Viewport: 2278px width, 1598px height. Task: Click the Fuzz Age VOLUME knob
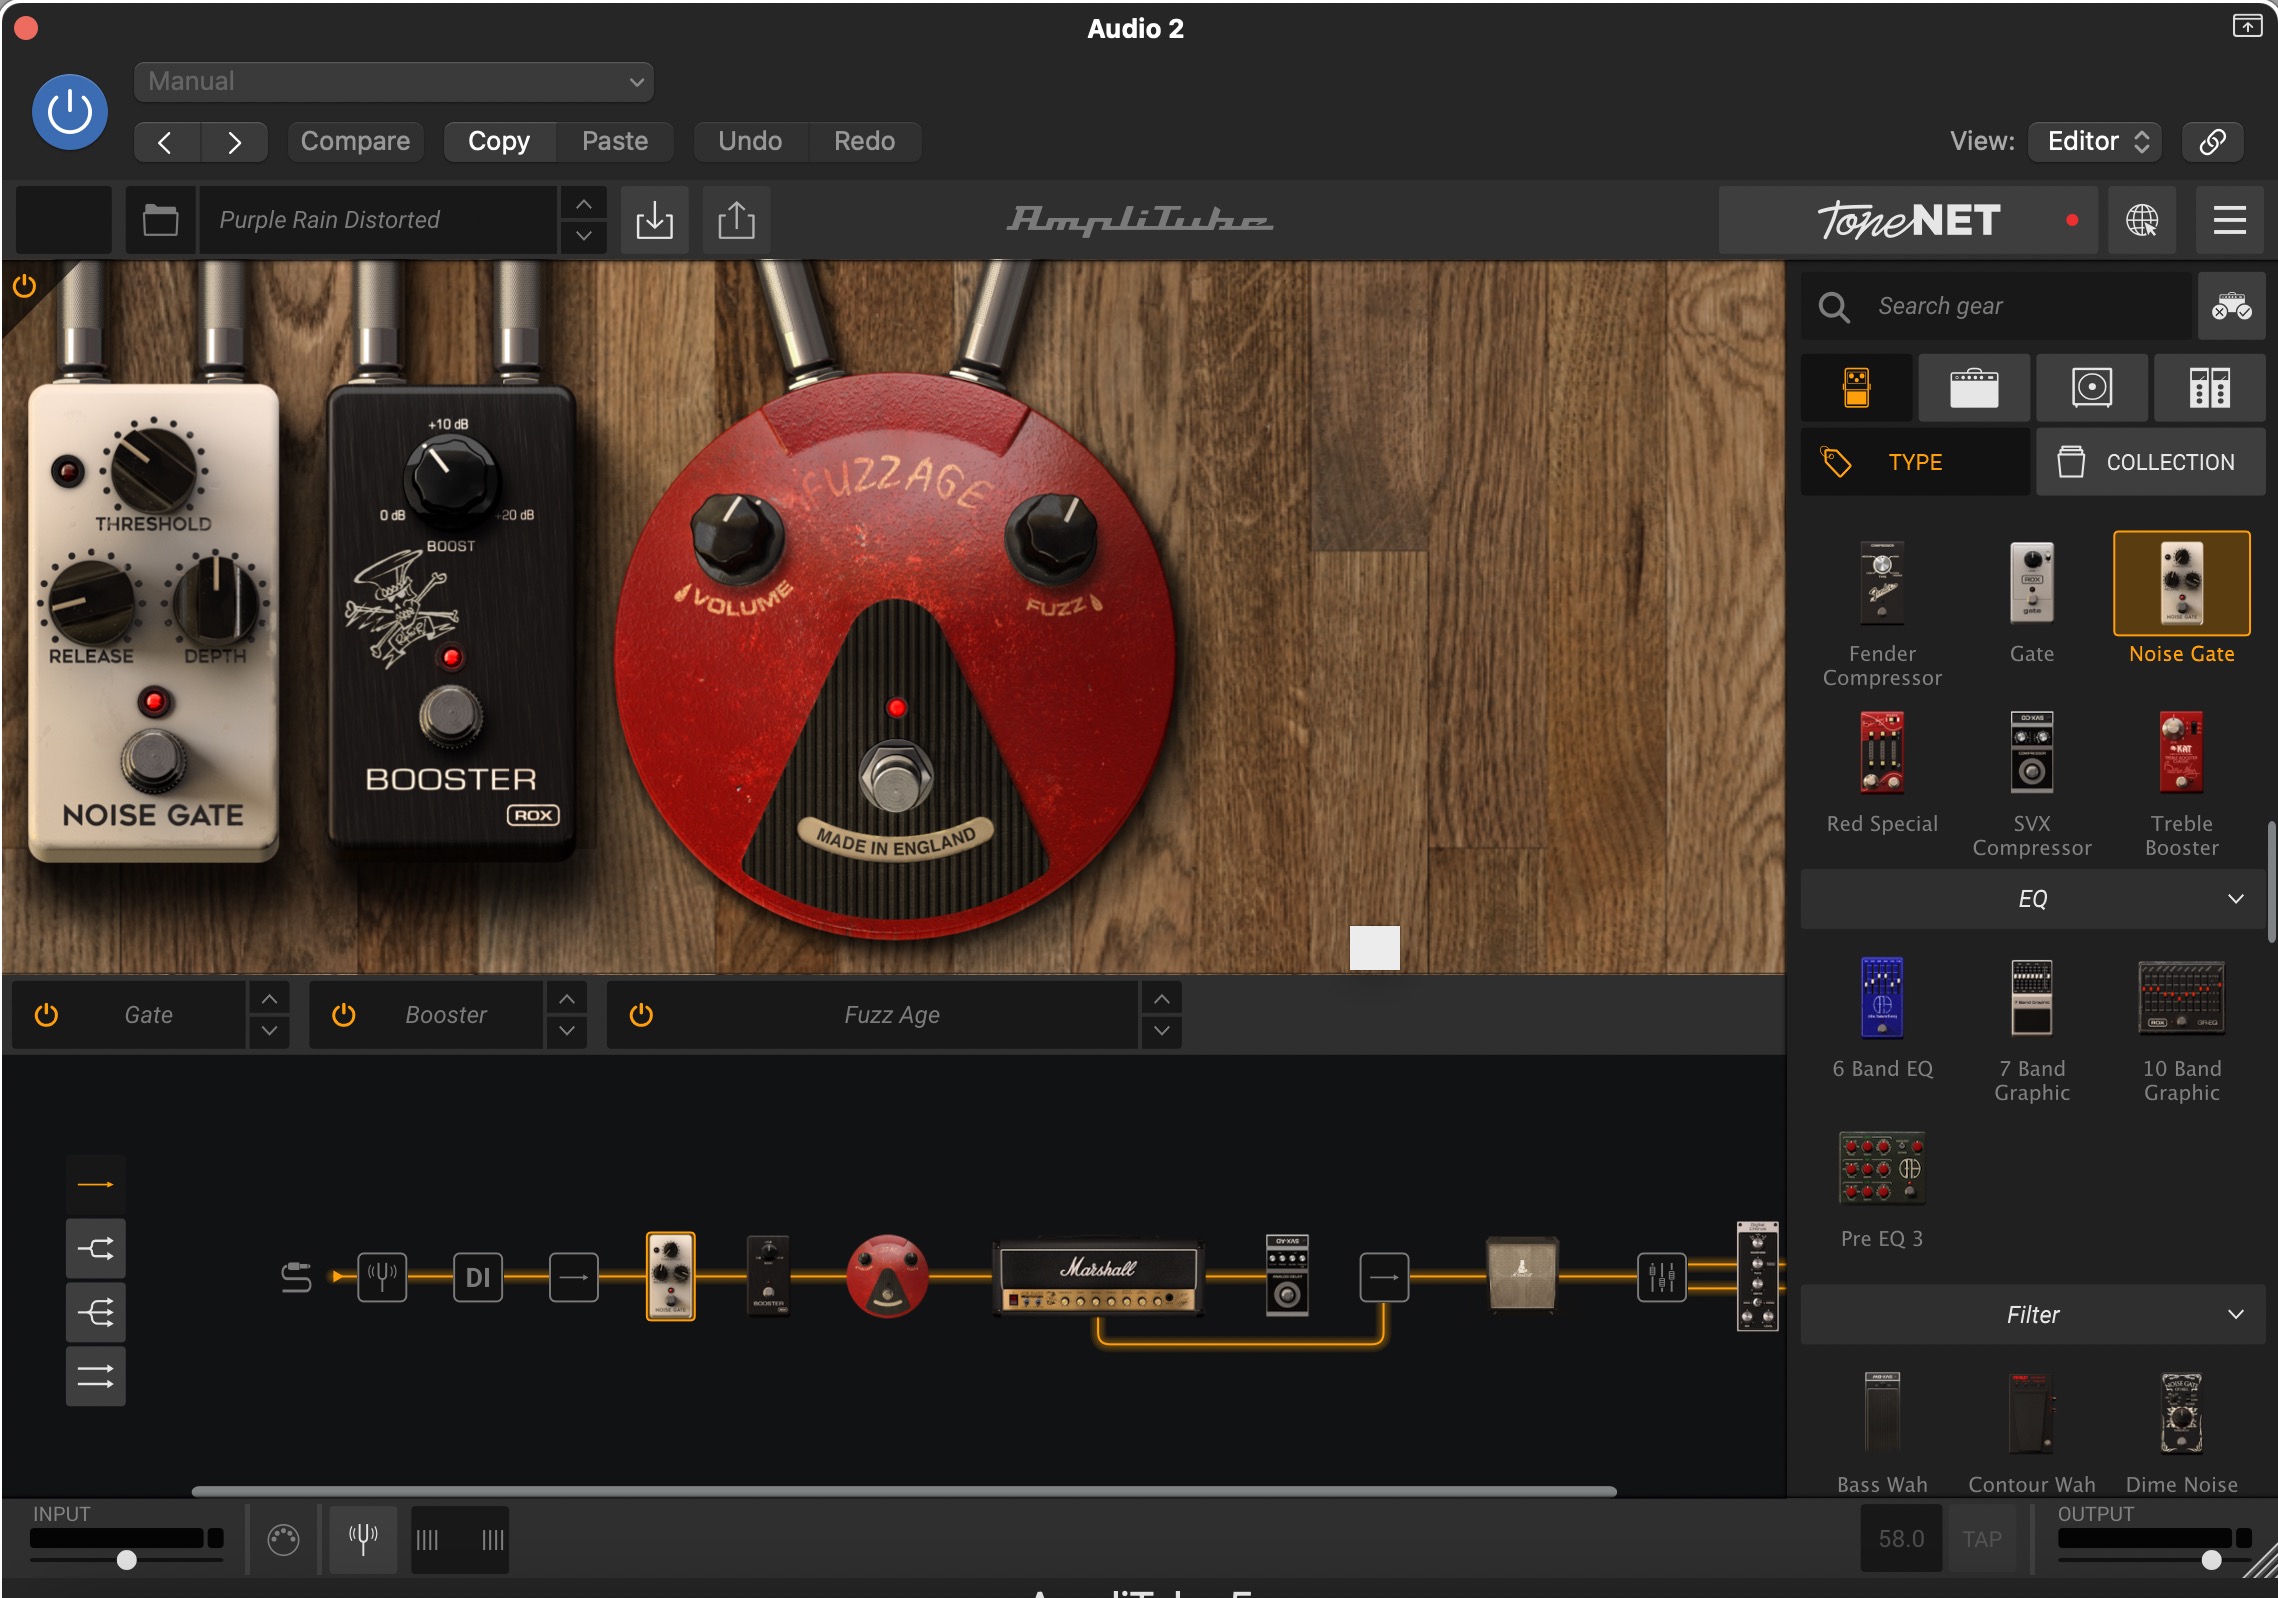738,538
